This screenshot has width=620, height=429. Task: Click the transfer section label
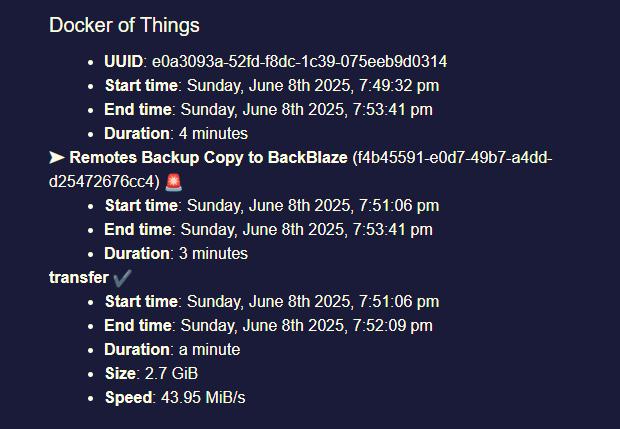pyautogui.click(x=79, y=278)
